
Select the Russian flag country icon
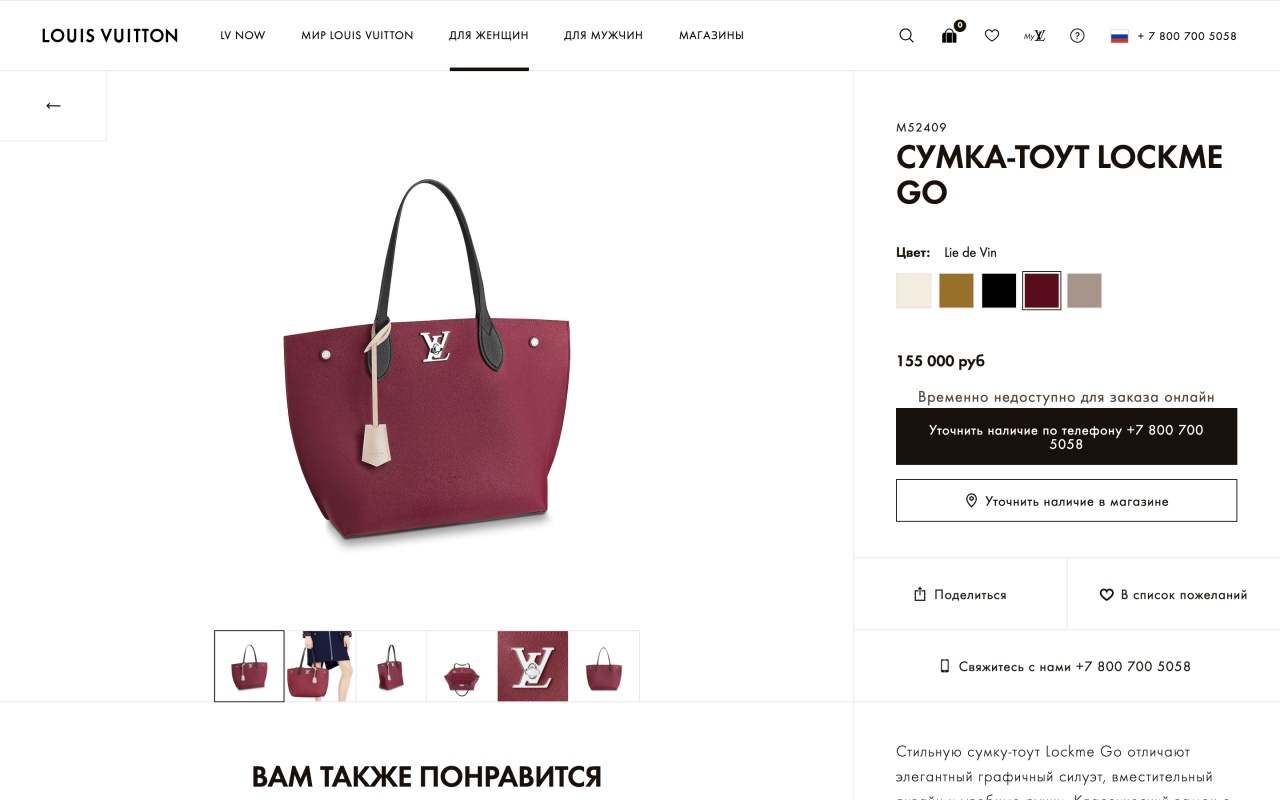click(x=1119, y=36)
